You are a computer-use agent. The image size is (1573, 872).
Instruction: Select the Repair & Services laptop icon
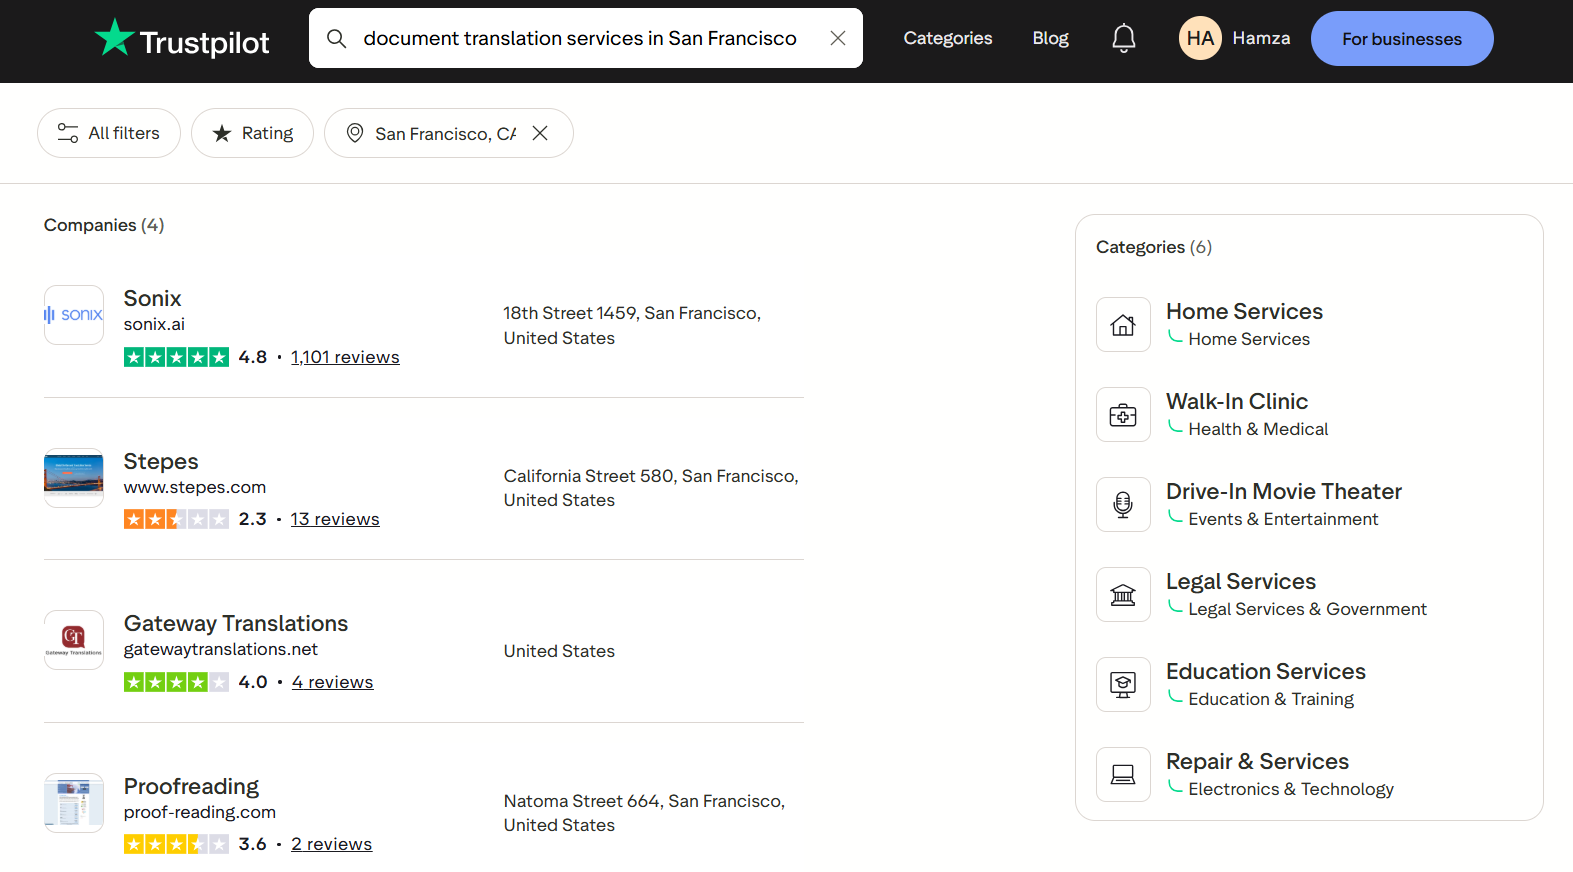(1122, 775)
